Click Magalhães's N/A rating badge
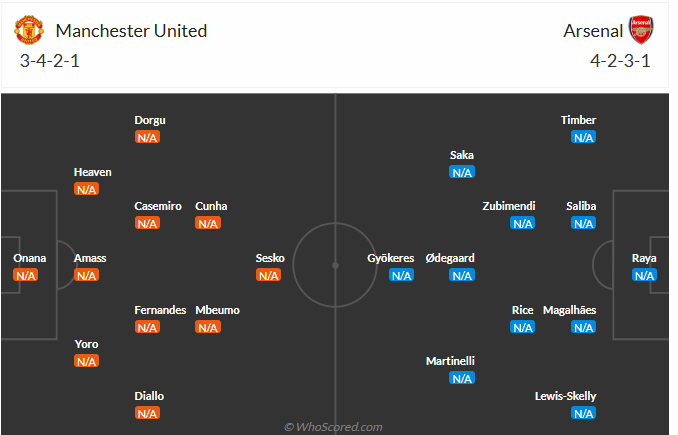678x435 pixels. [x=583, y=327]
